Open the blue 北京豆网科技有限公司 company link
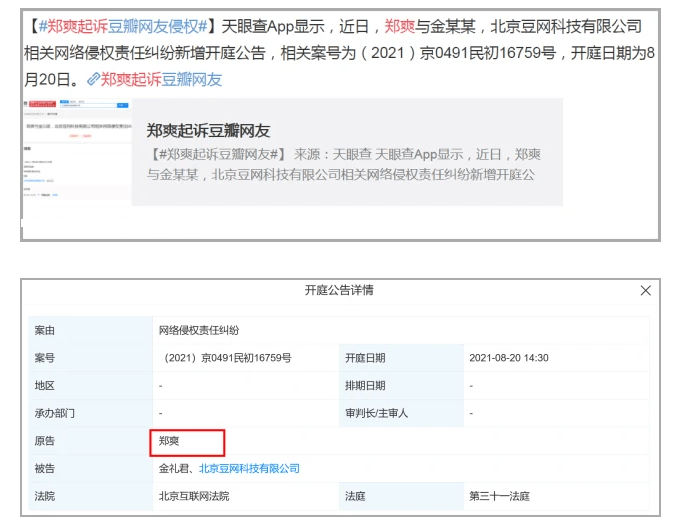The image size is (679, 526). click(249, 468)
